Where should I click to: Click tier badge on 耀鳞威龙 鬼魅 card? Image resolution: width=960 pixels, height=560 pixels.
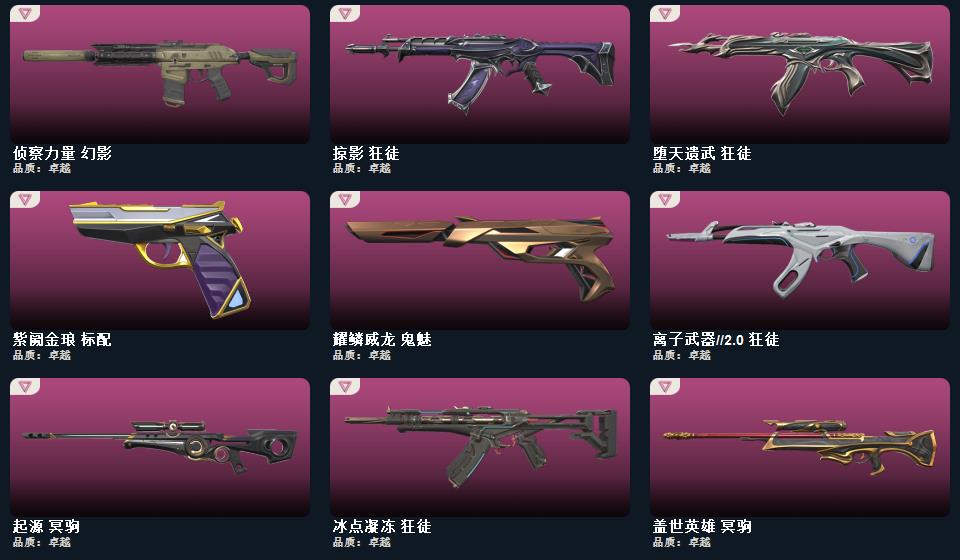click(345, 200)
